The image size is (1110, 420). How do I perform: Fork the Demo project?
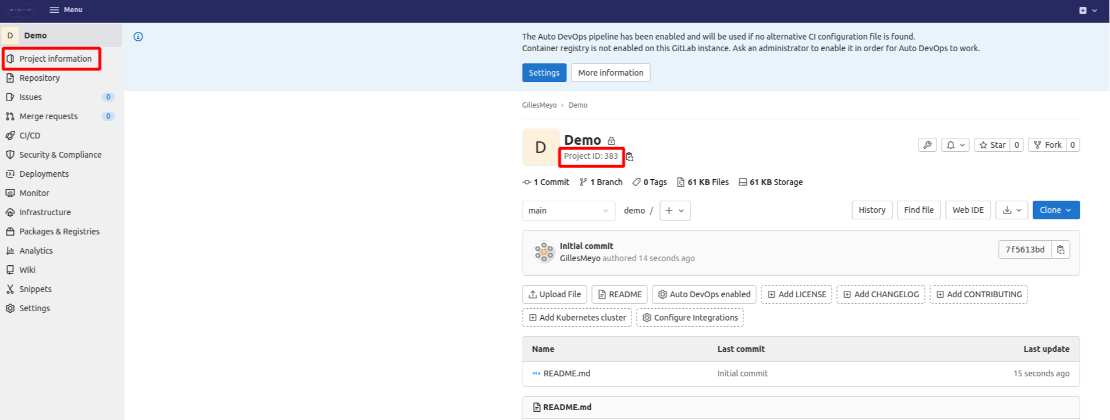tap(1048, 144)
